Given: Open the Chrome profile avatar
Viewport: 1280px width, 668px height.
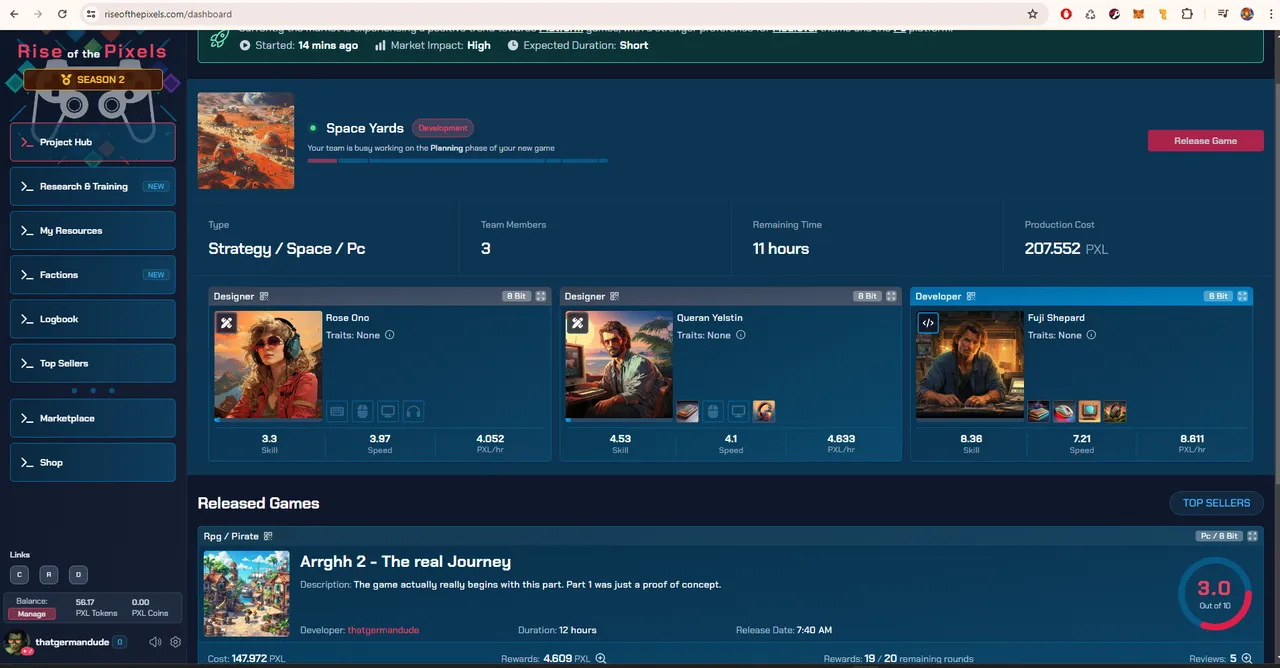Looking at the screenshot, I should (x=1246, y=14).
